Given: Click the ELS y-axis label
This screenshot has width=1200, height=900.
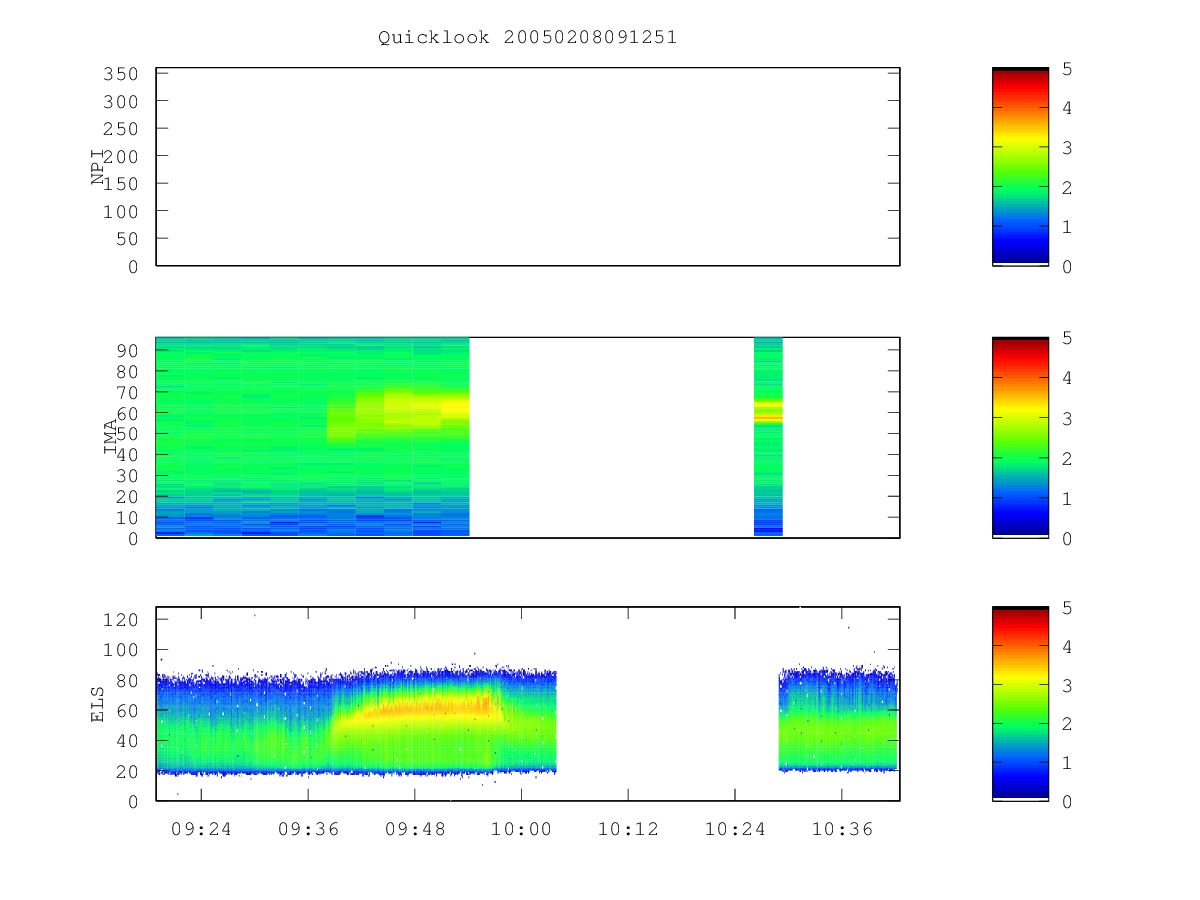Looking at the screenshot, I should (x=98, y=704).
